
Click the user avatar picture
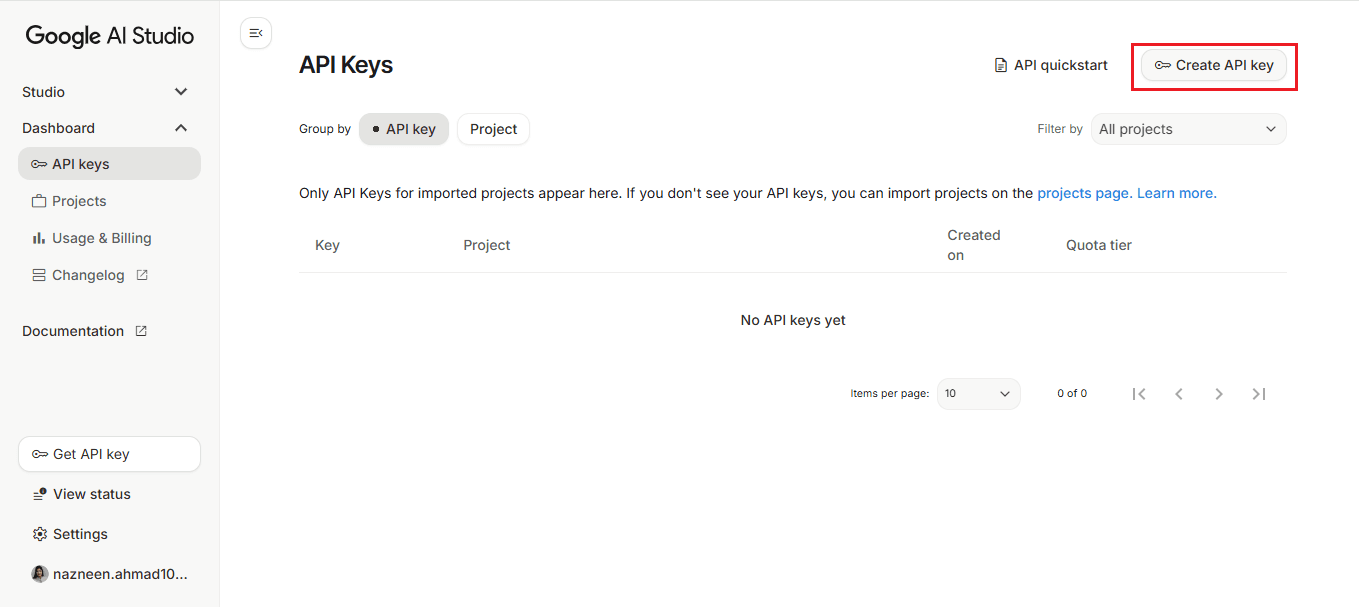pos(40,574)
